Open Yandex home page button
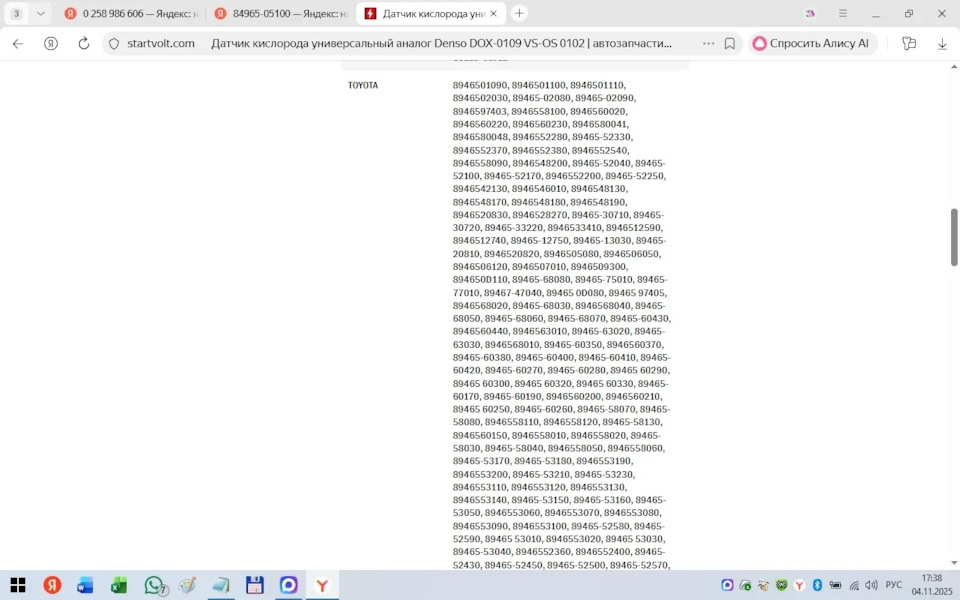This screenshot has height=600, width=960. coord(51,43)
